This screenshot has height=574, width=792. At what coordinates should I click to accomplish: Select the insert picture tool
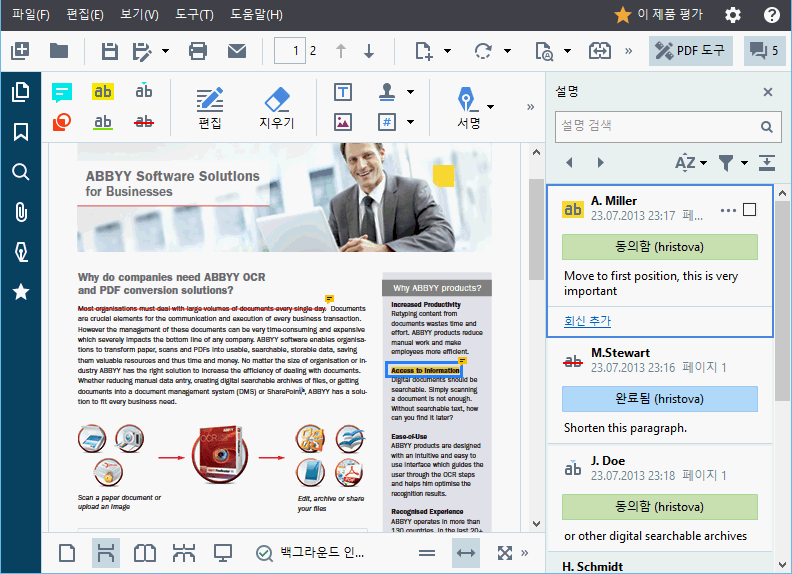(343, 122)
